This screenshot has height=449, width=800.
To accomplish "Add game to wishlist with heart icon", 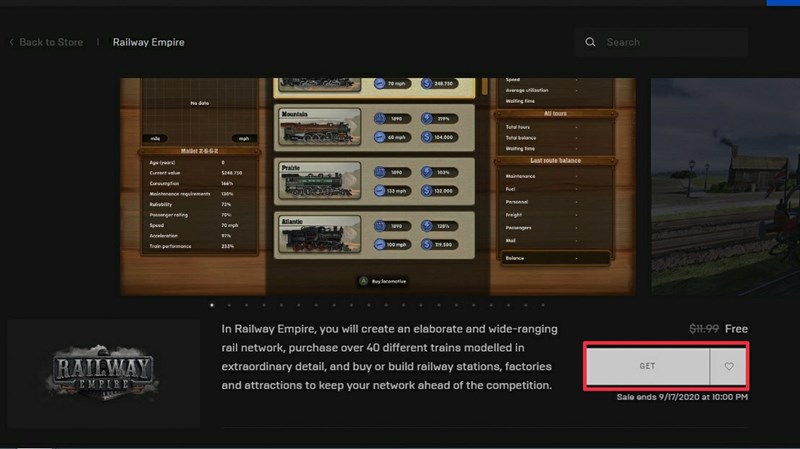I will click(x=729, y=366).
